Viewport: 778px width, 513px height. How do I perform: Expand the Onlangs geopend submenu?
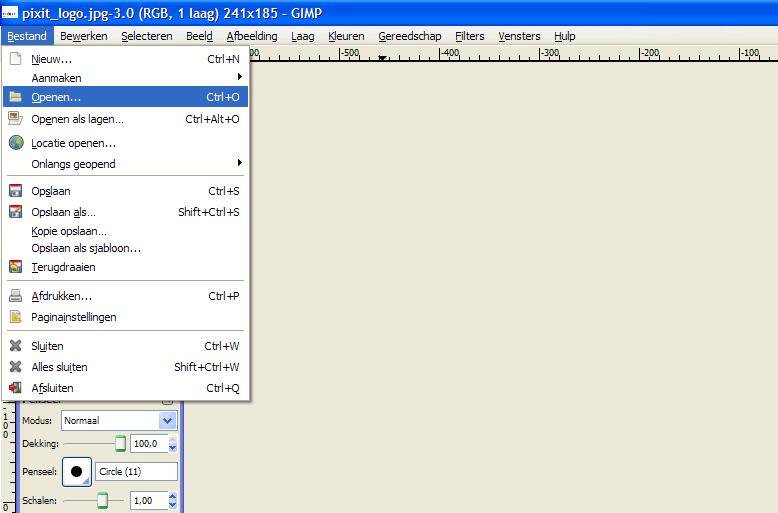click(x=126, y=164)
